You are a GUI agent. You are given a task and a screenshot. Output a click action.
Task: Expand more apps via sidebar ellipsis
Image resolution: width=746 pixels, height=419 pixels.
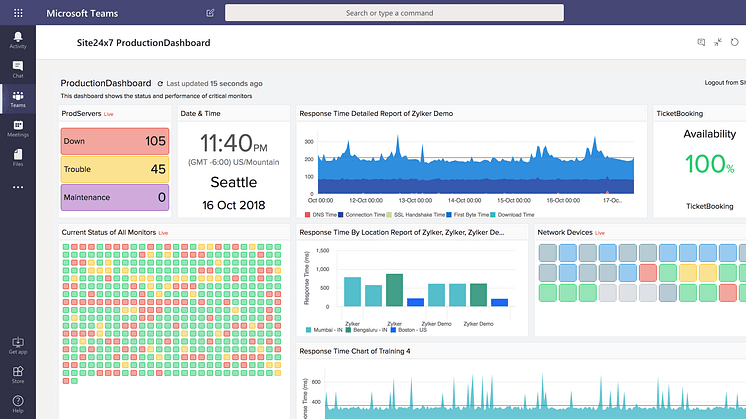[x=18, y=187]
